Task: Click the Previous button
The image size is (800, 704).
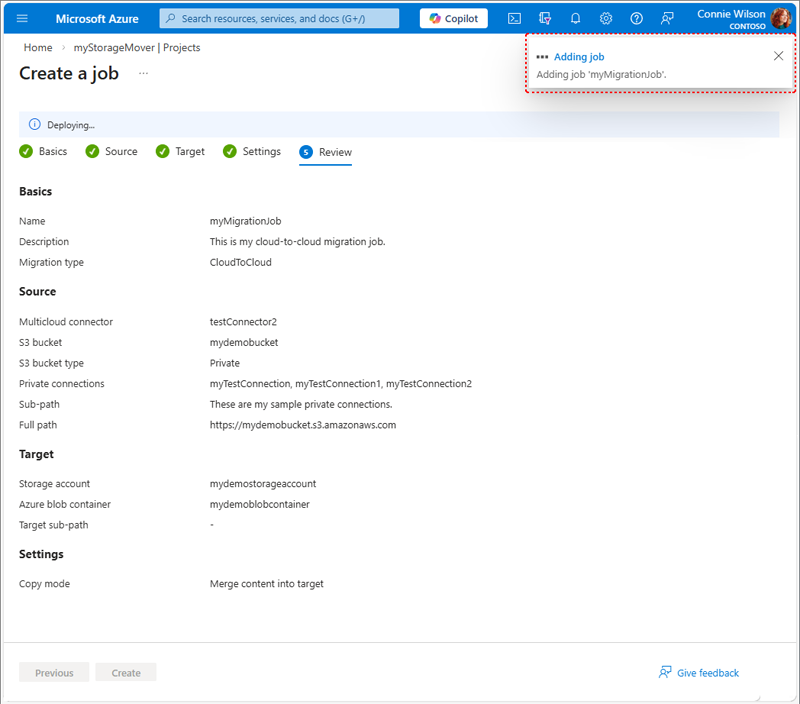Action: pos(54,673)
